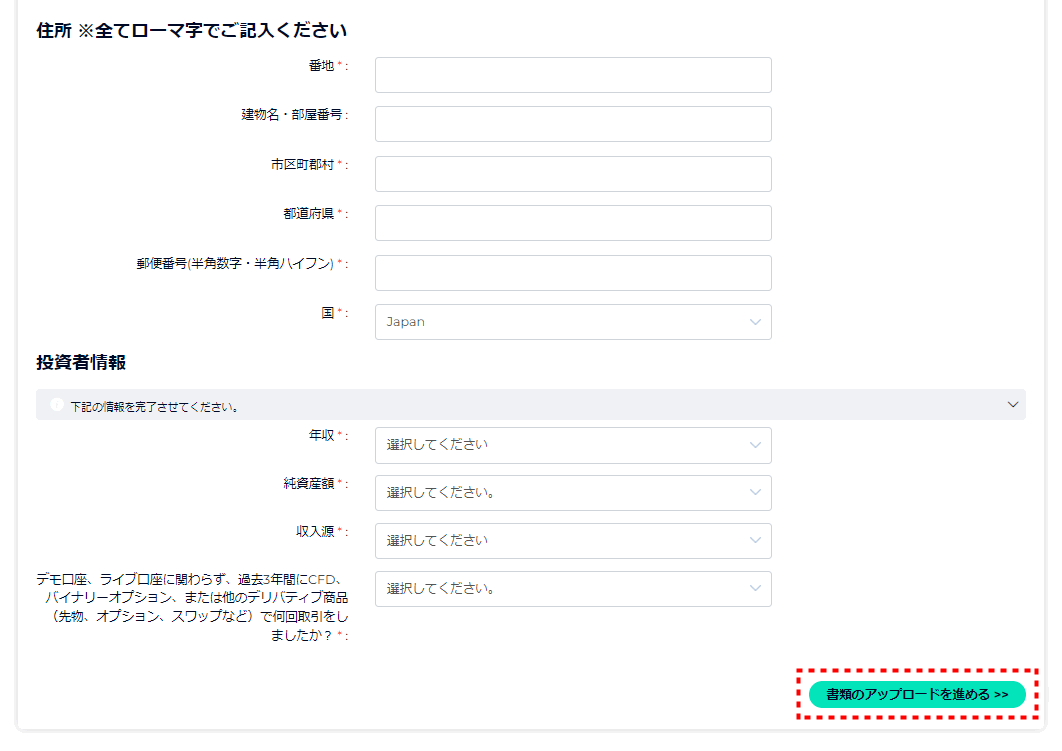Click the 書類のアップロードを進める >> button
The image size is (1062, 751).
click(917, 694)
